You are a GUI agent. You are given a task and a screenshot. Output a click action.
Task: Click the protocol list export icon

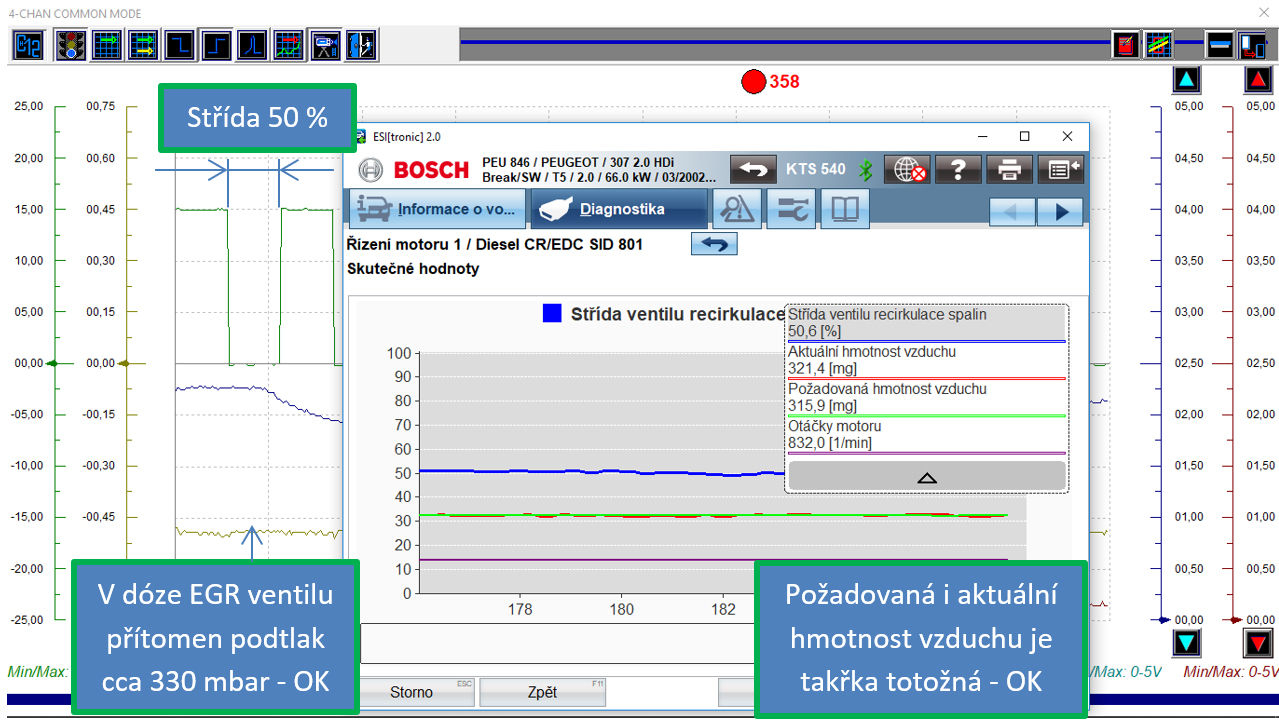tap(1061, 170)
